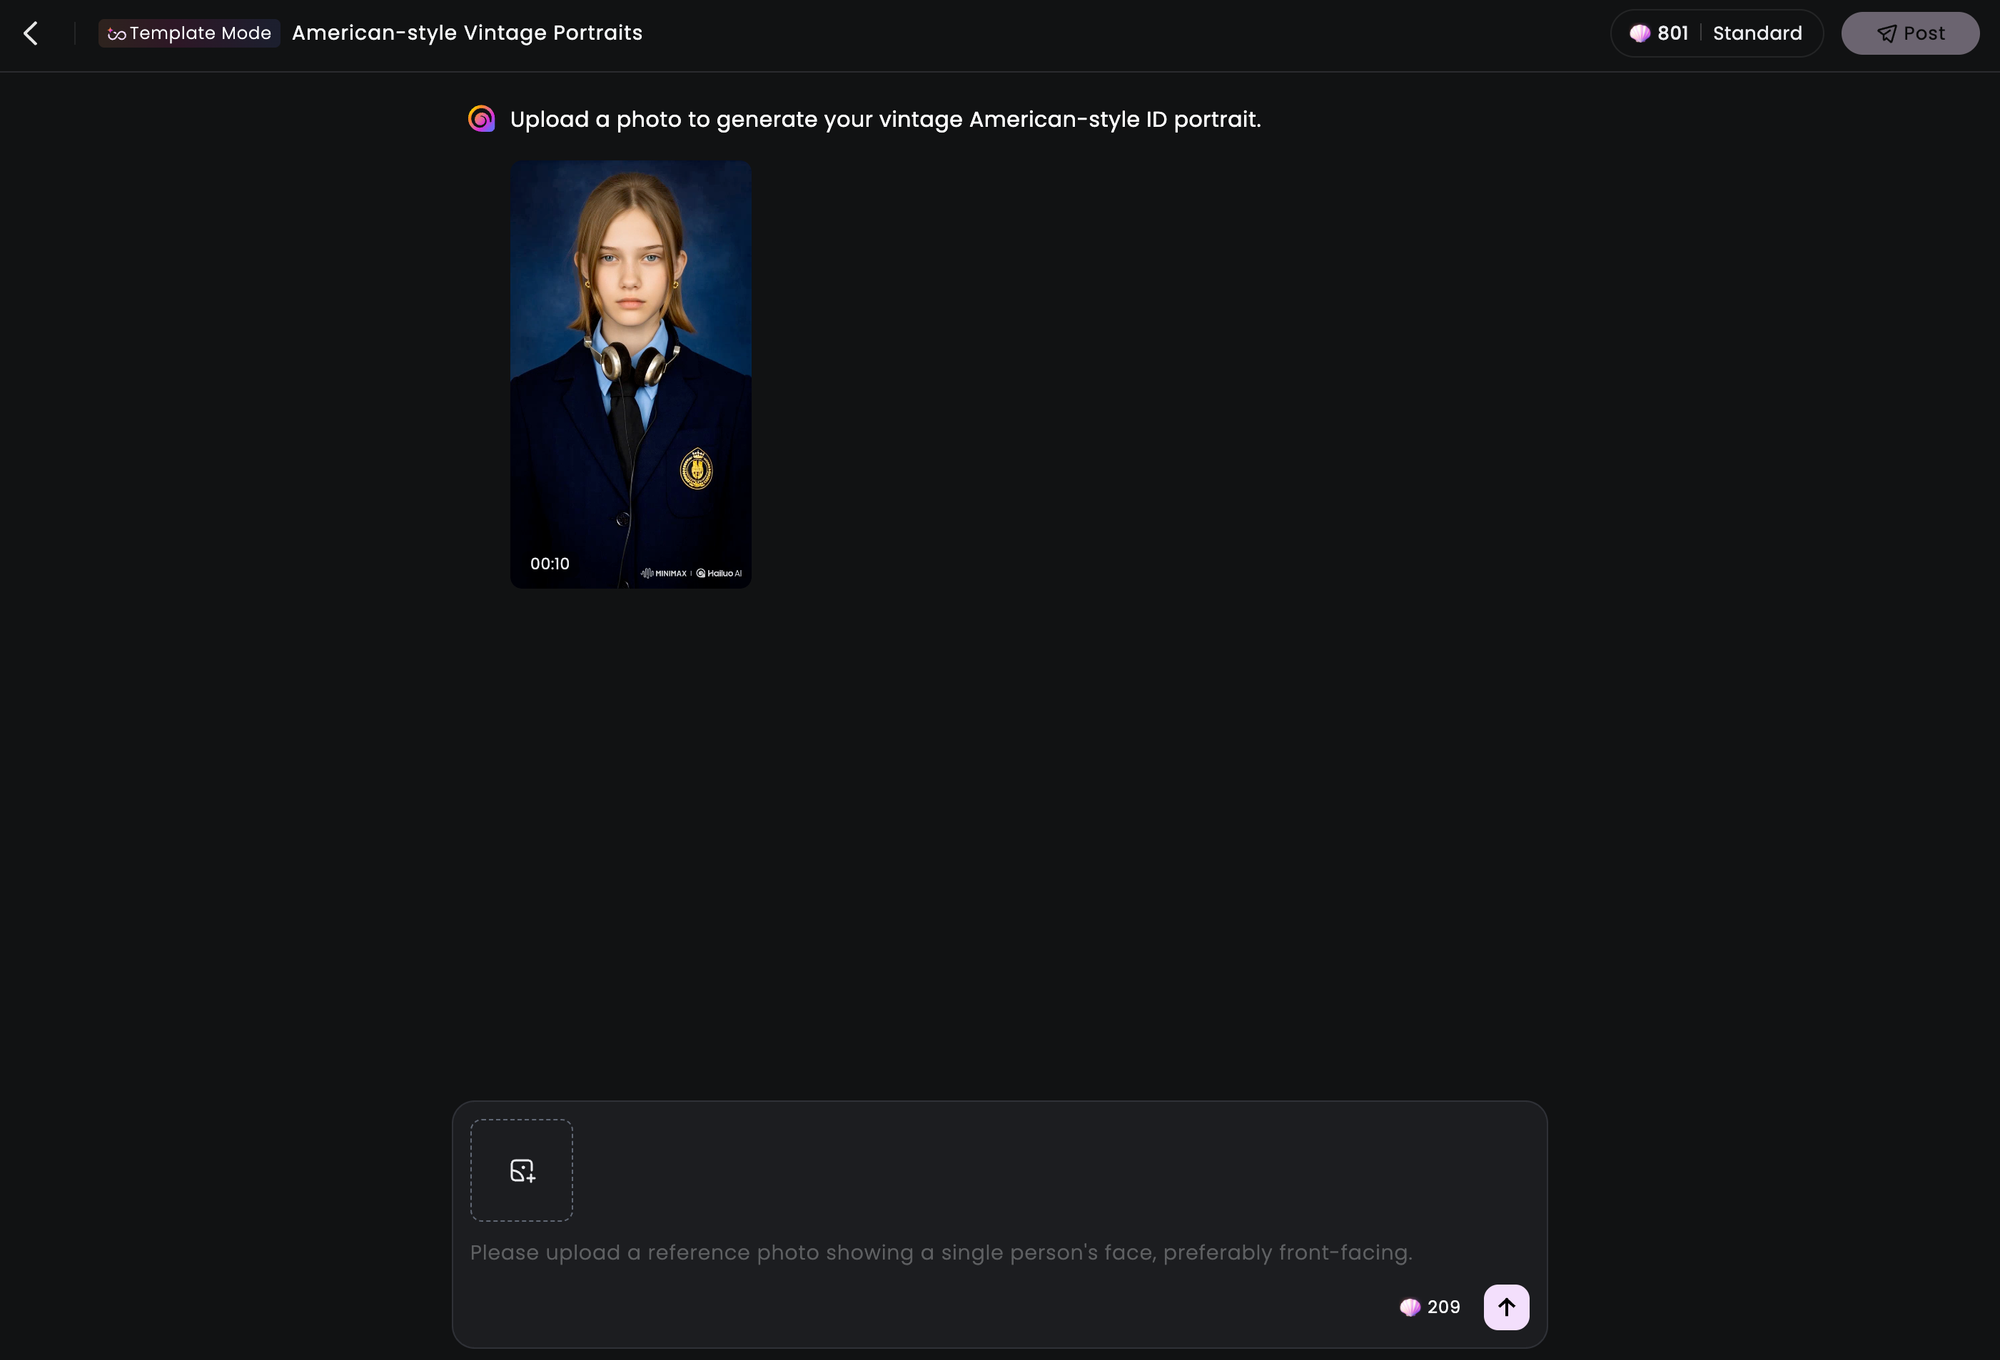Click the upload instruction message text
This screenshot has width=2000, height=1360.
pos(885,120)
